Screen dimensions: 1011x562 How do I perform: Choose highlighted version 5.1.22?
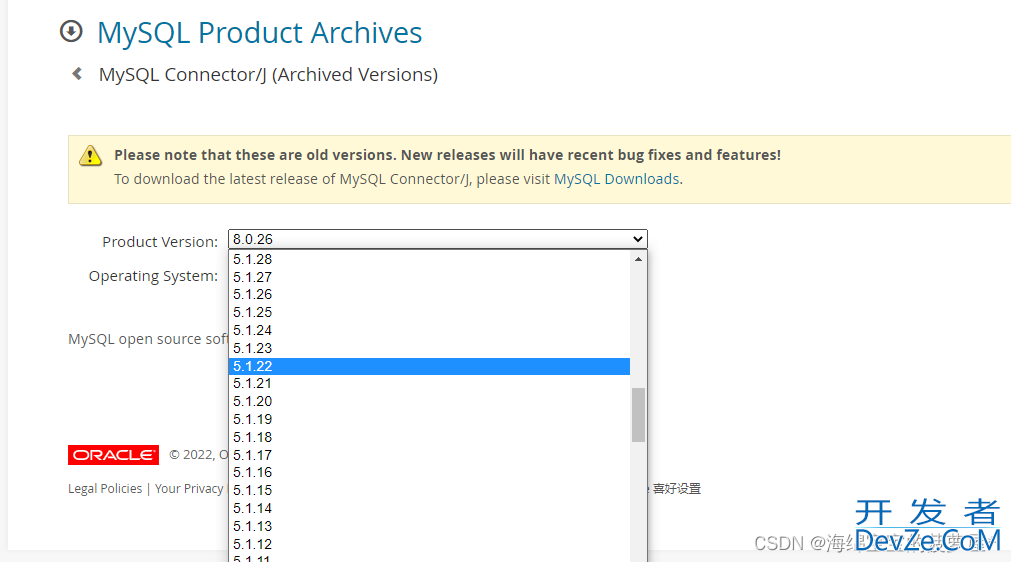(429, 366)
